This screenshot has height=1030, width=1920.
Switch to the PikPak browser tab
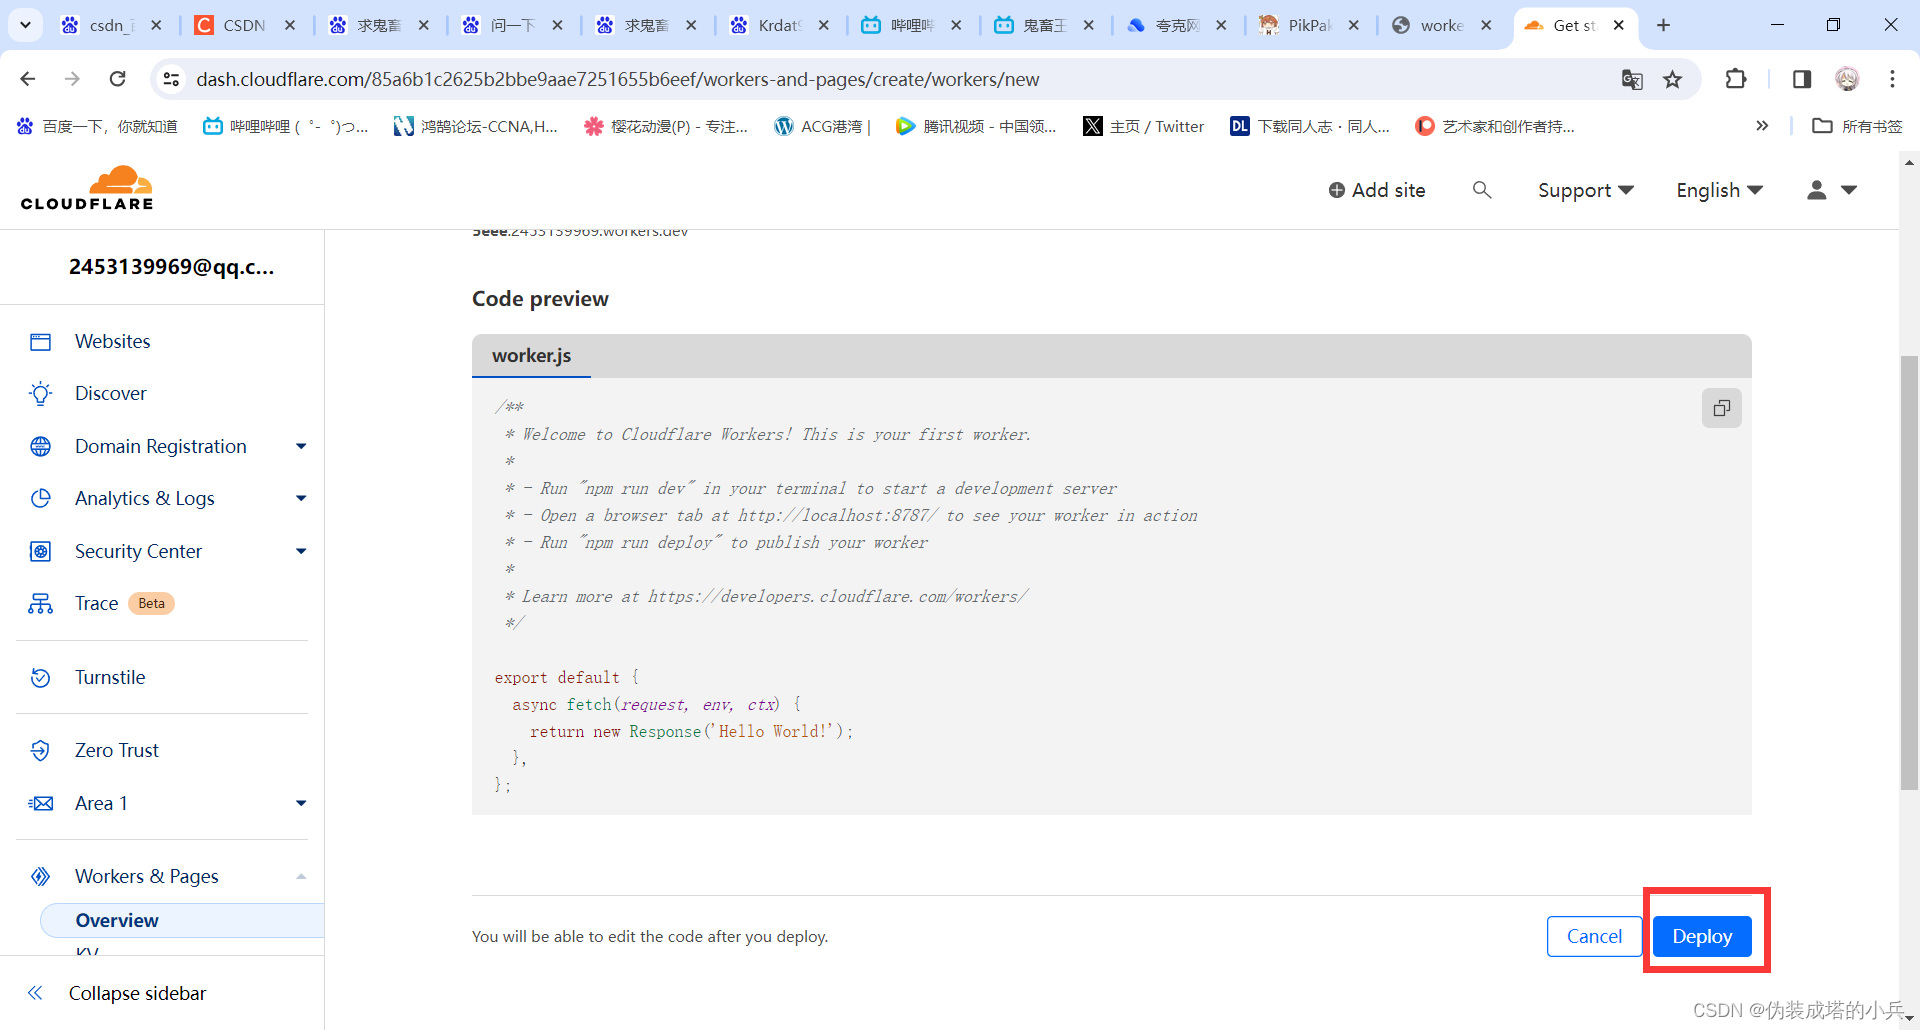coord(1310,25)
